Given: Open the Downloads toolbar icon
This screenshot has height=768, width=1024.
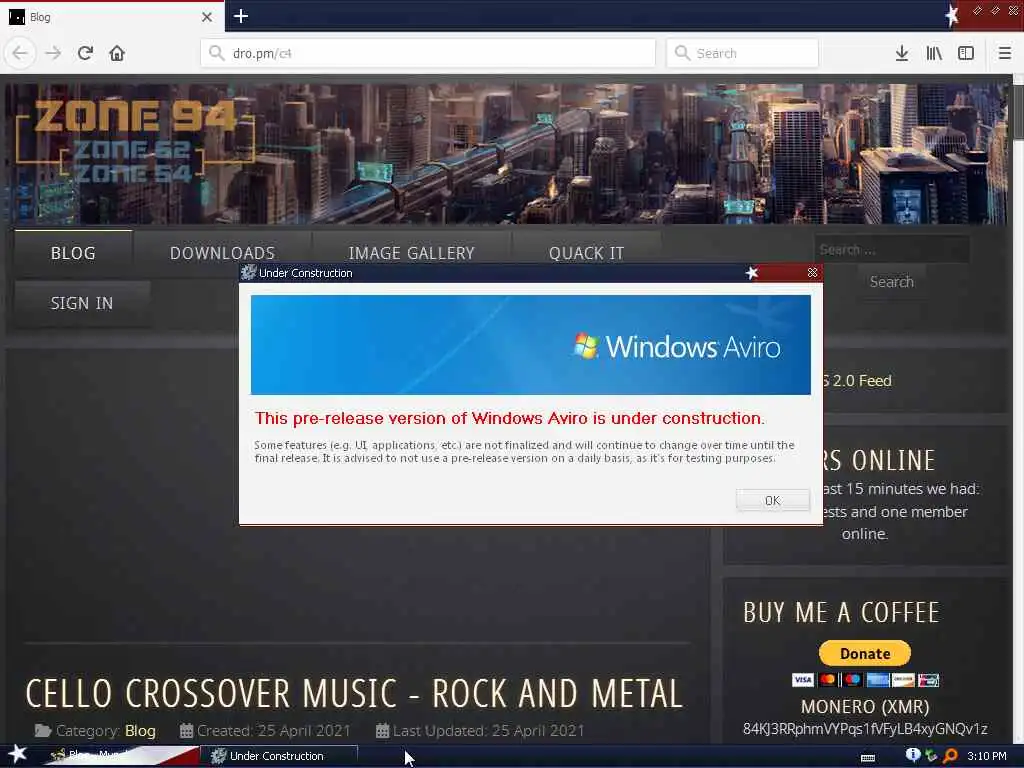Looking at the screenshot, I should 902,53.
